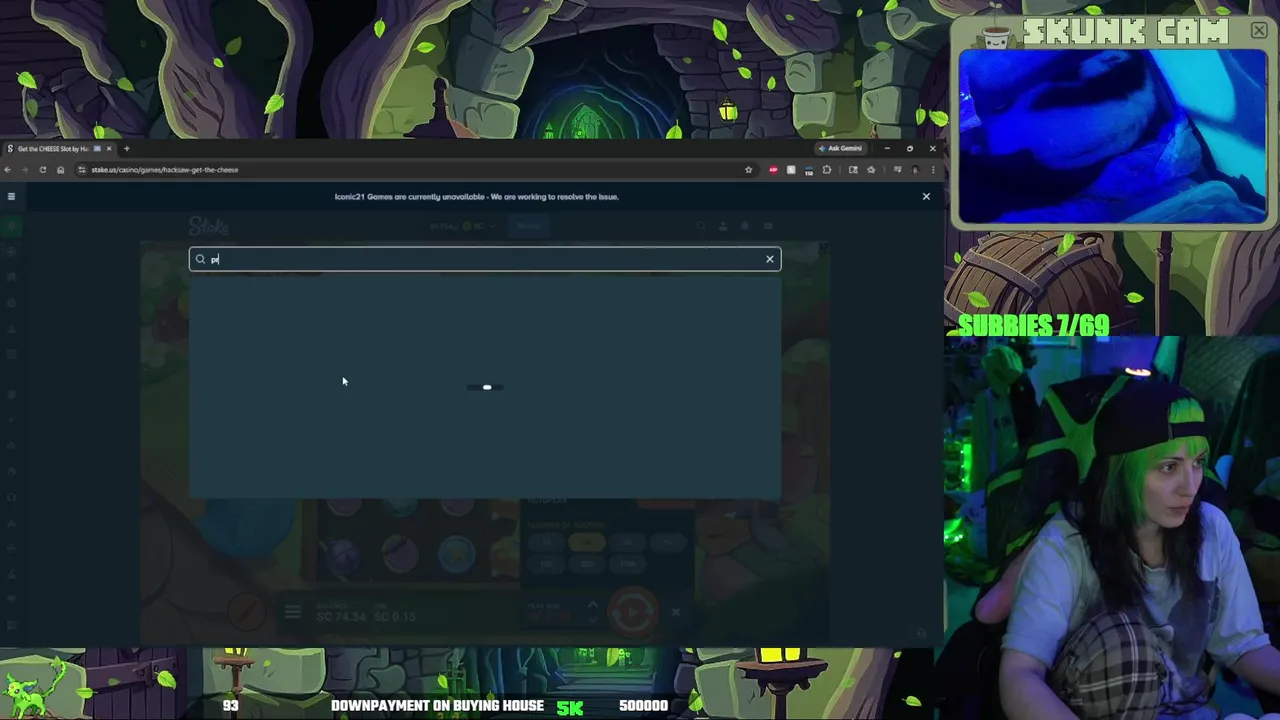Open the browser home page
Viewport: 1280px width, 720px height.
tap(60, 169)
